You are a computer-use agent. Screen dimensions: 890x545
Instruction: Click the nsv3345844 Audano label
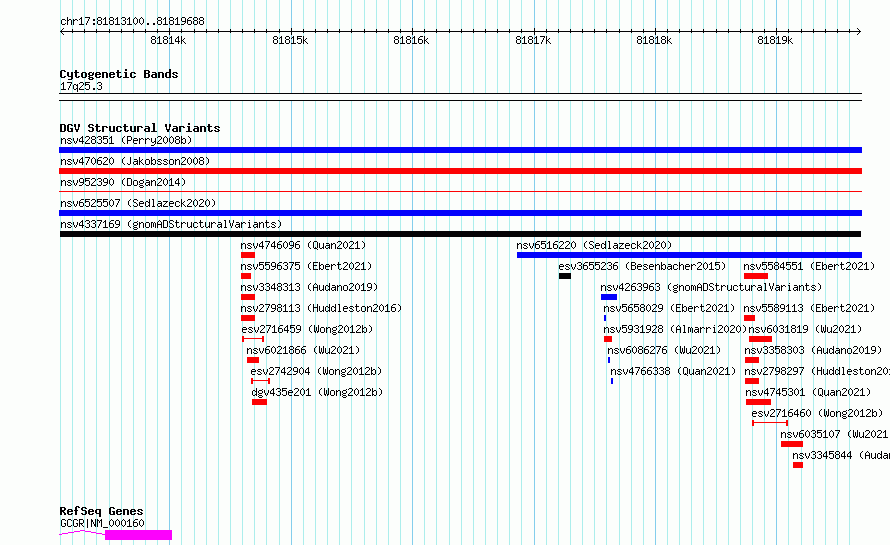(x=841, y=455)
